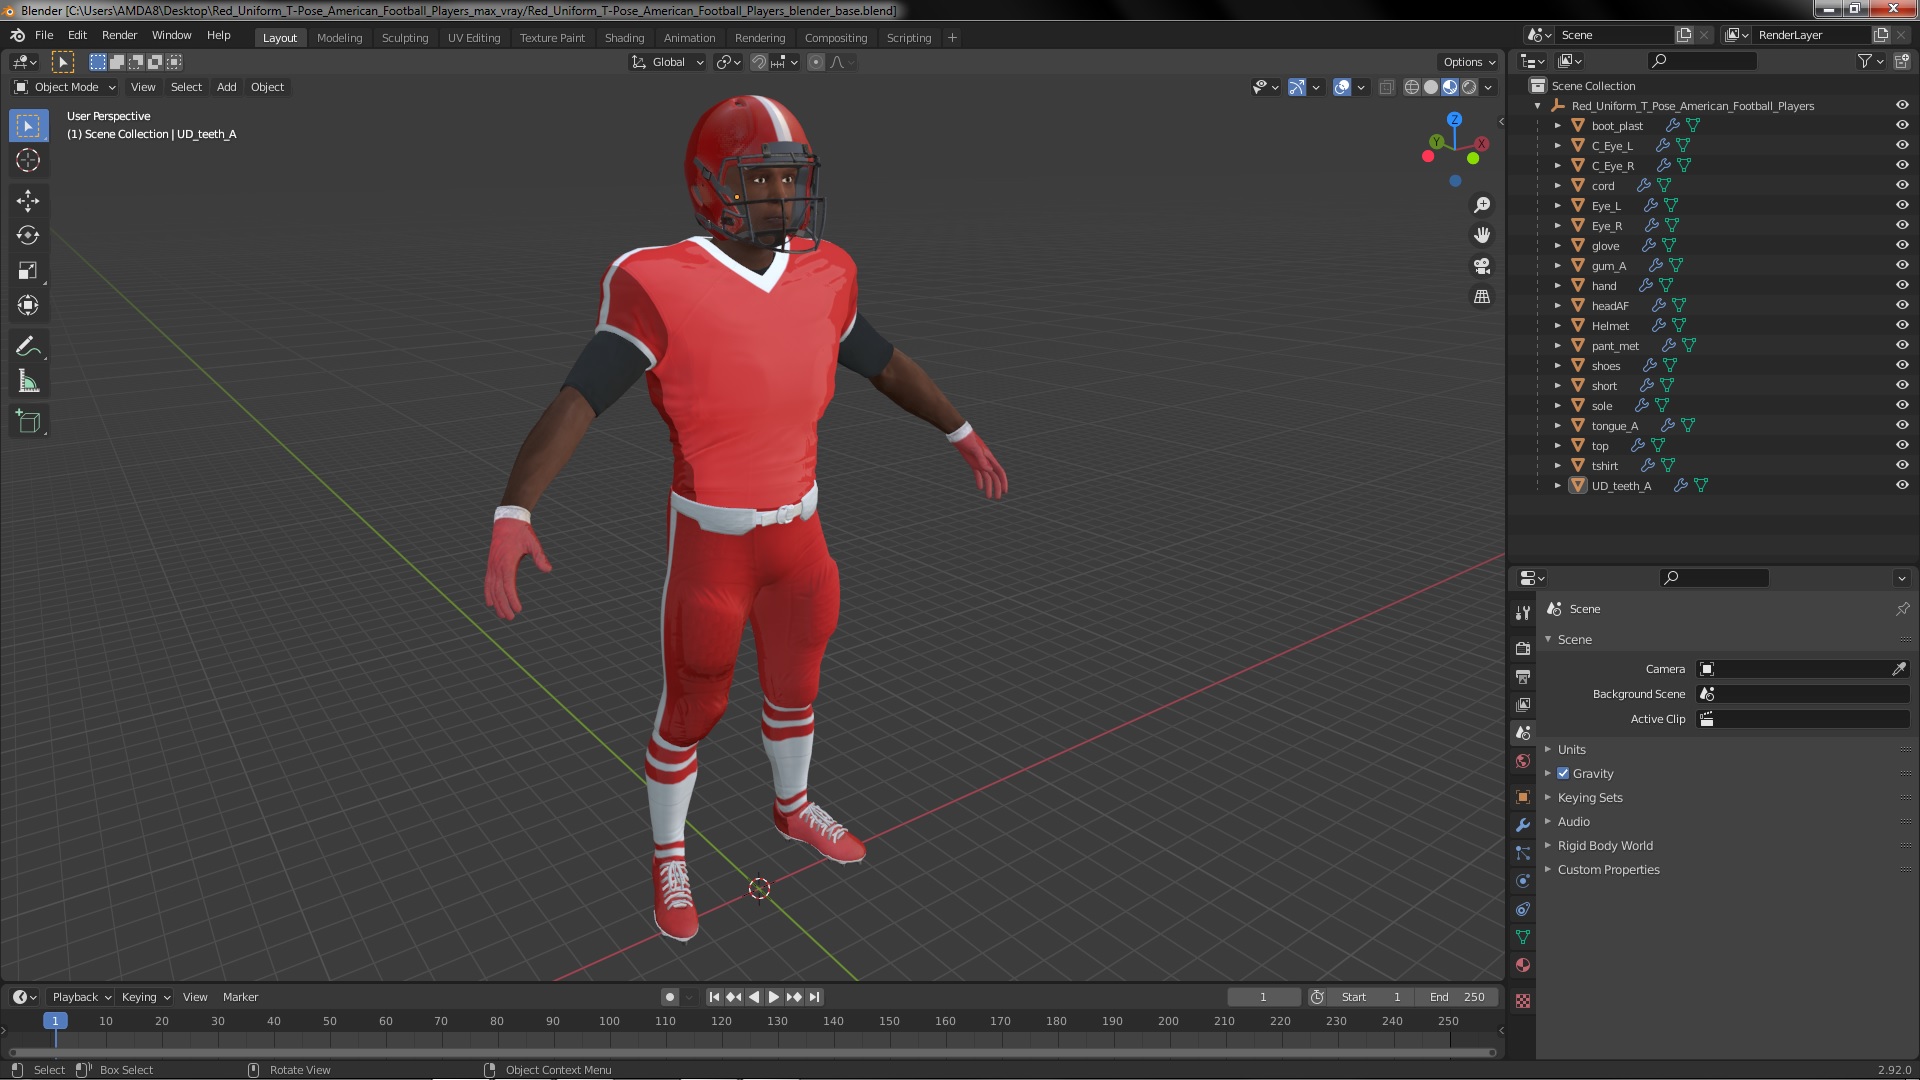This screenshot has width=1920, height=1080.
Task: Pick camera with the eyedropper icon
Action: (1899, 669)
